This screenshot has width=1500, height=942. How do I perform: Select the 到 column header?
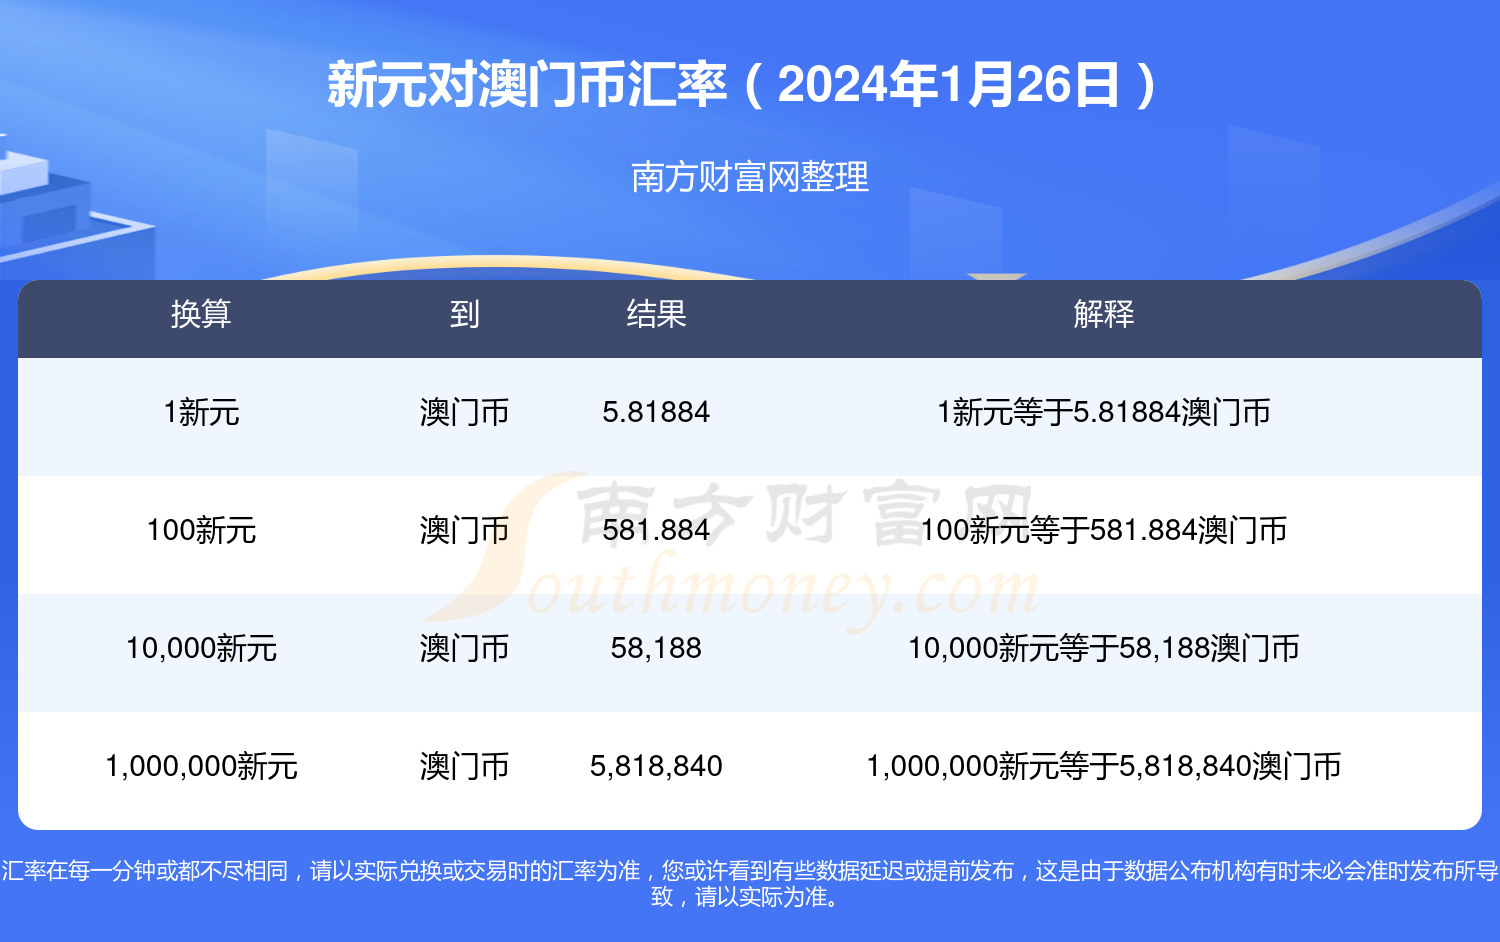click(x=464, y=314)
